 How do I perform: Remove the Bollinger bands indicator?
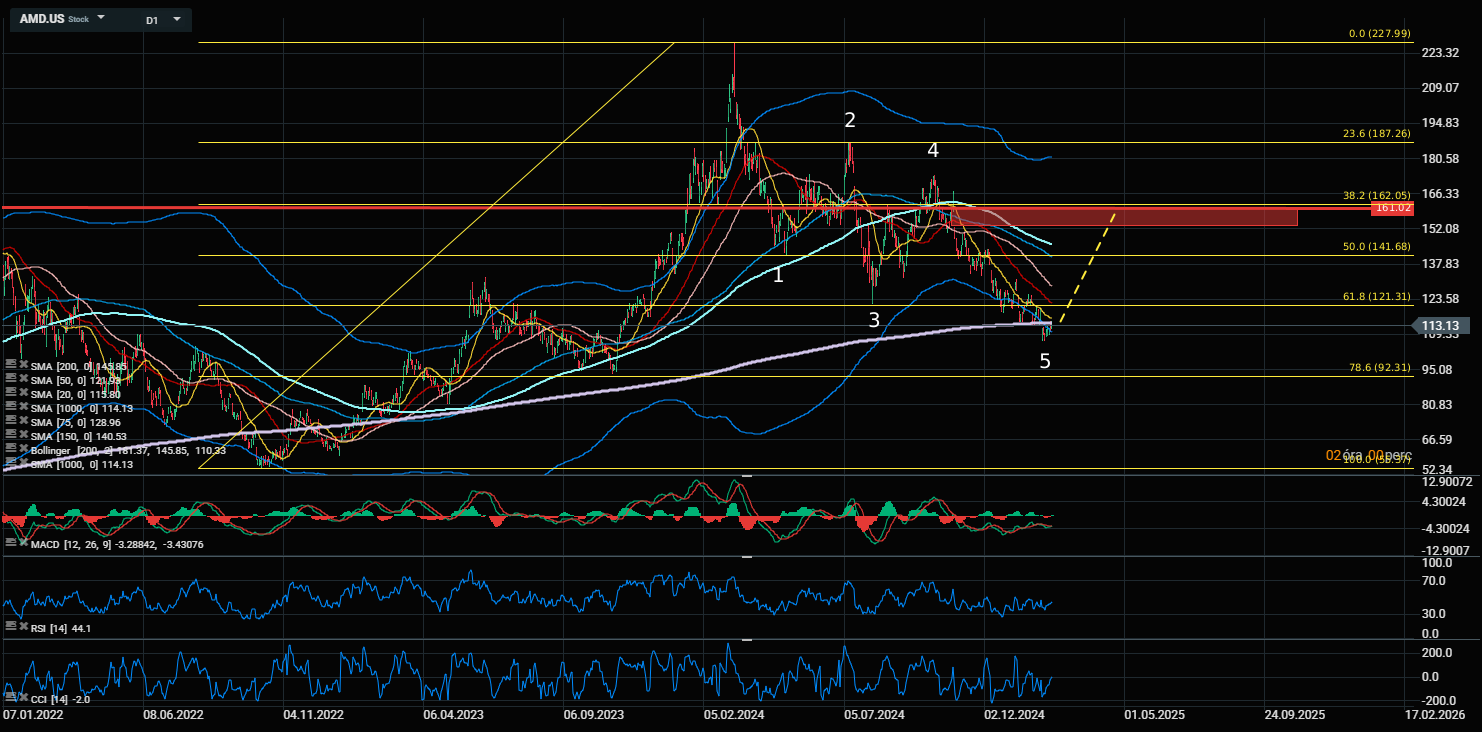22,451
